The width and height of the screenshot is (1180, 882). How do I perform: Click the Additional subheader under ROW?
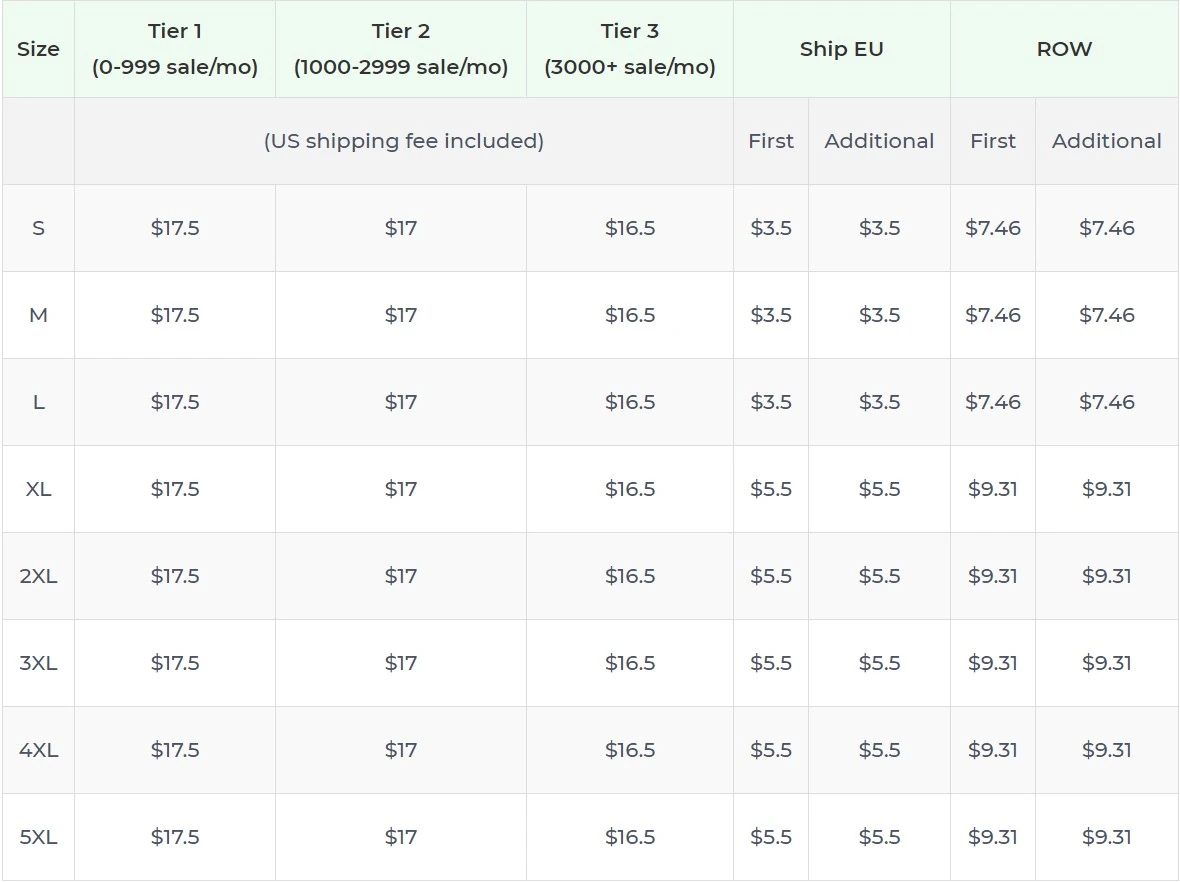(1106, 141)
